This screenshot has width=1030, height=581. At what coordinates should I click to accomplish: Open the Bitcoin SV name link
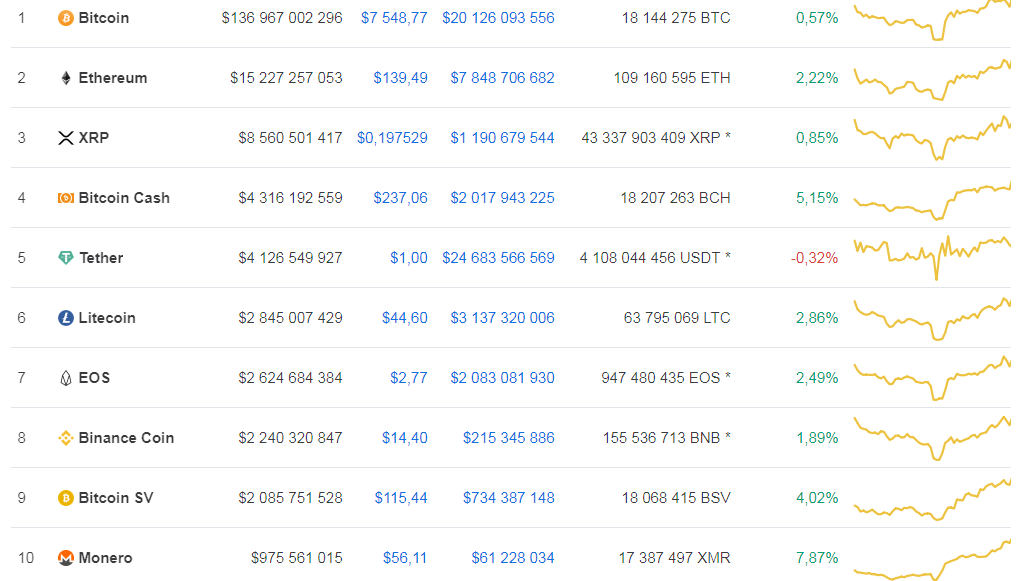pos(116,498)
